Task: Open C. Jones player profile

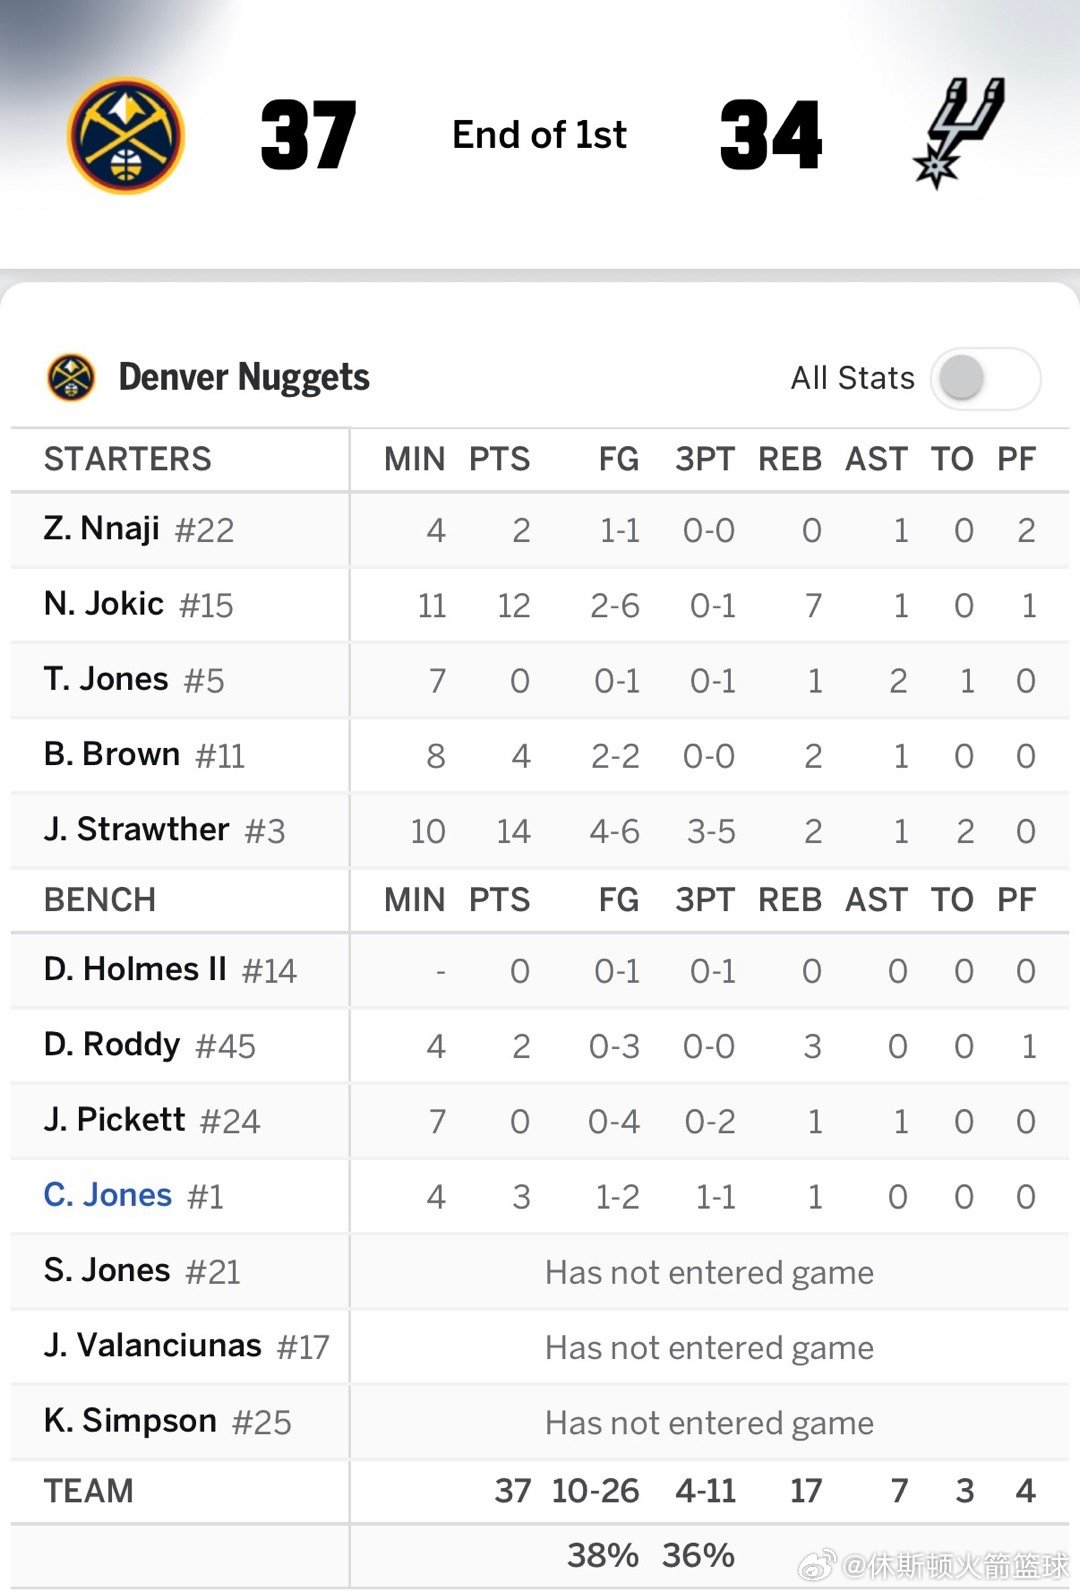Action: (106, 1194)
